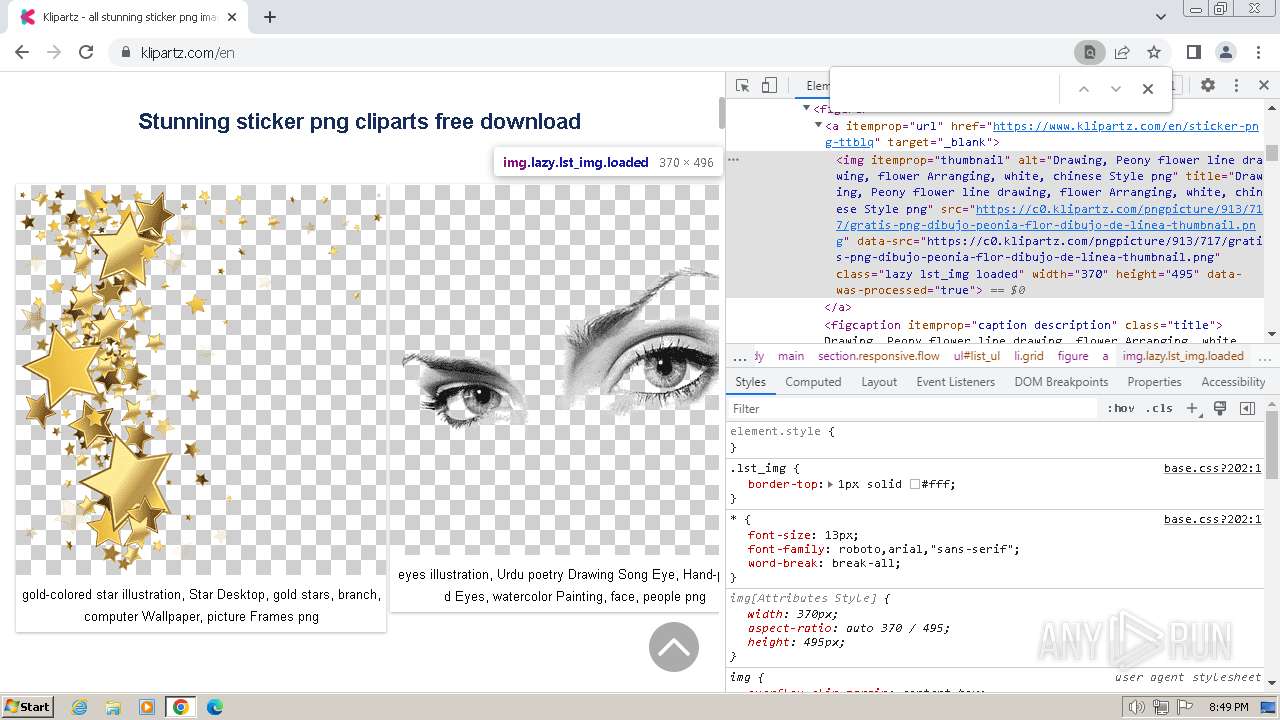The height and width of the screenshot is (720, 1280).
Task: Share this page icon
Action: click(x=1122, y=52)
